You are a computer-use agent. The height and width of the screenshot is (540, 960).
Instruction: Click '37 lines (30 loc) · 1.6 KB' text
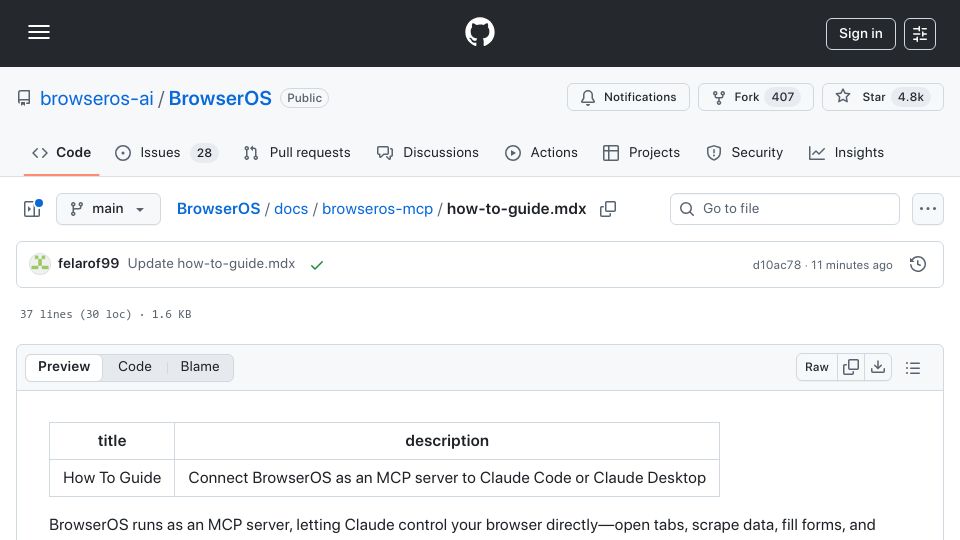(105, 314)
